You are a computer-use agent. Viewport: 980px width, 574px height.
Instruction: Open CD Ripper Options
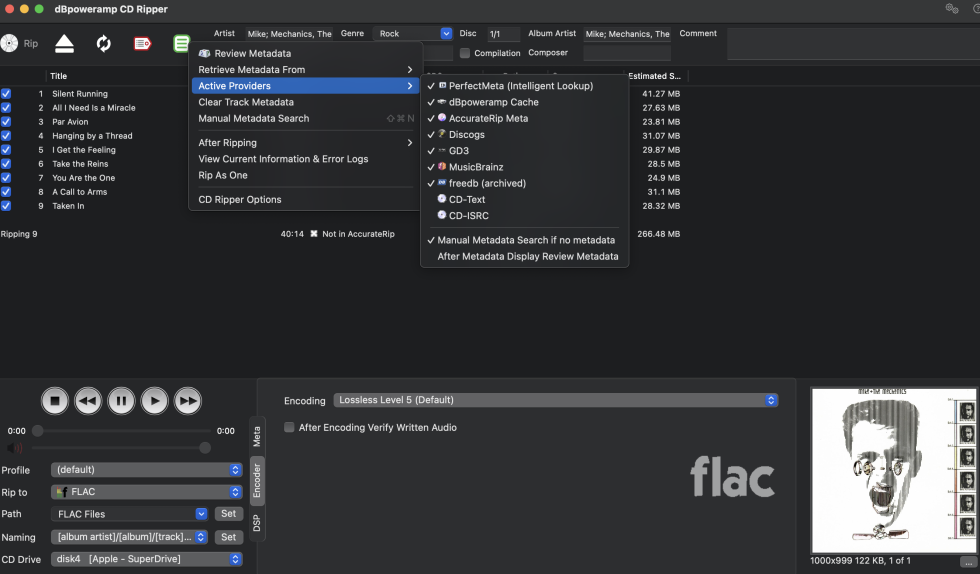click(x=305, y=199)
